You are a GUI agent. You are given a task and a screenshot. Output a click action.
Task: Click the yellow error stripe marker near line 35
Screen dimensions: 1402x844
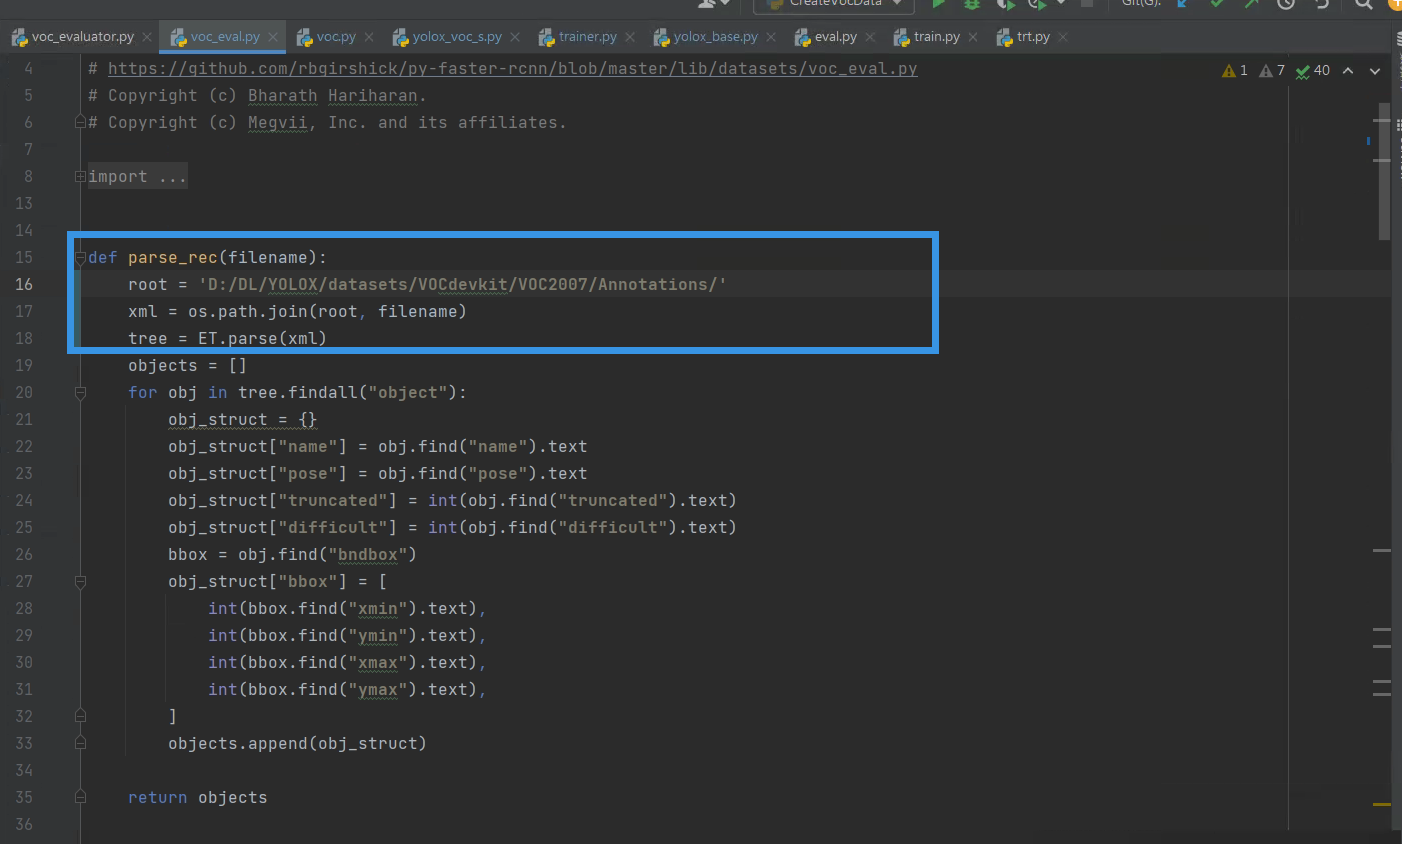click(1382, 804)
